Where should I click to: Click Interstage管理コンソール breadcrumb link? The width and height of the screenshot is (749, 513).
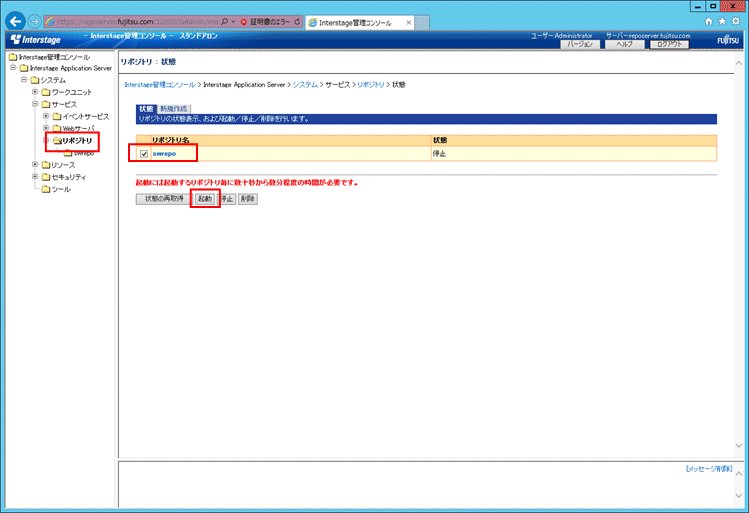160,85
